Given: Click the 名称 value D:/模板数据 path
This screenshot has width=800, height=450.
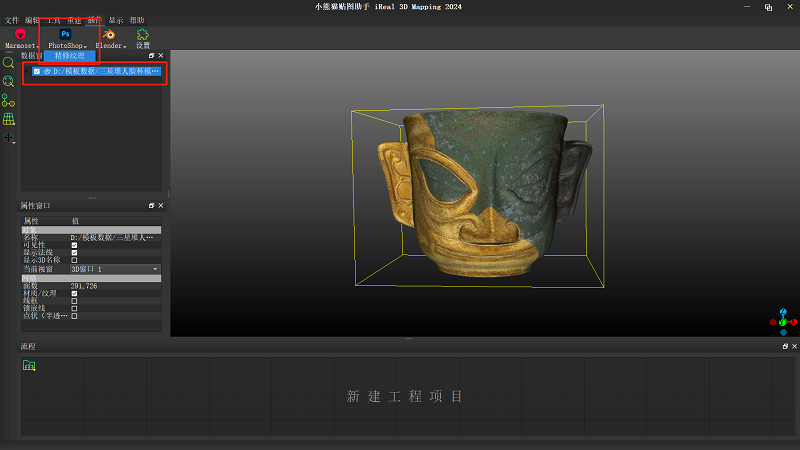Looking at the screenshot, I should pos(112,238).
